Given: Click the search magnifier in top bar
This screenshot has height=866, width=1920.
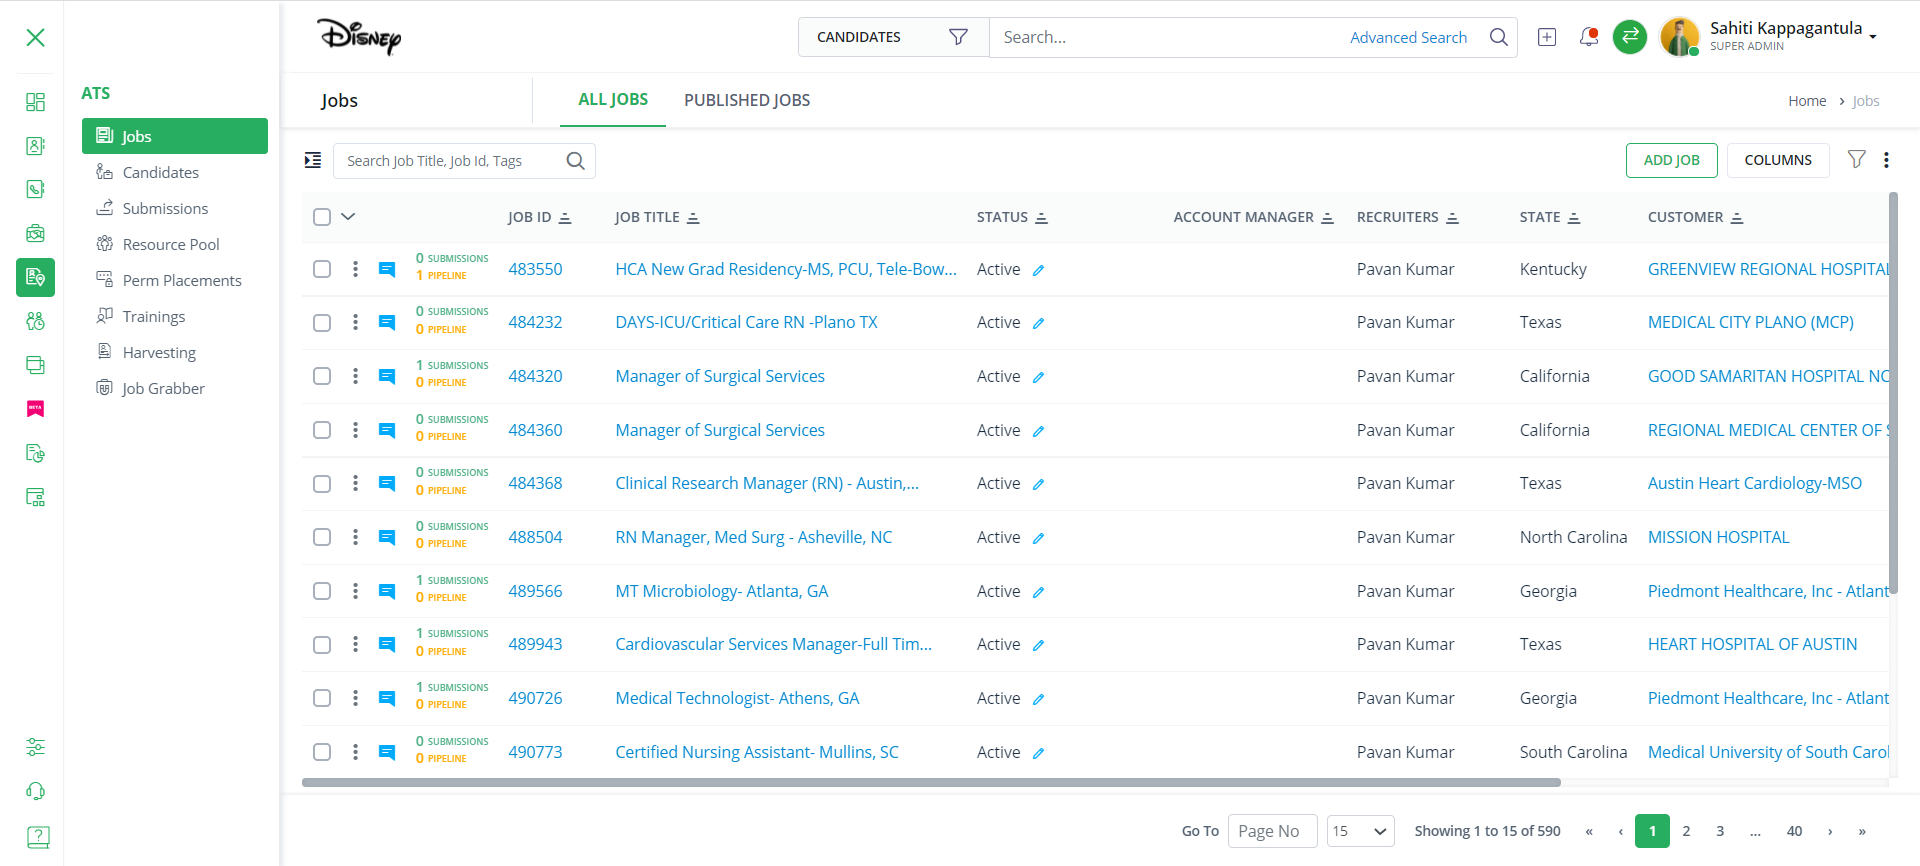Looking at the screenshot, I should 1498,37.
